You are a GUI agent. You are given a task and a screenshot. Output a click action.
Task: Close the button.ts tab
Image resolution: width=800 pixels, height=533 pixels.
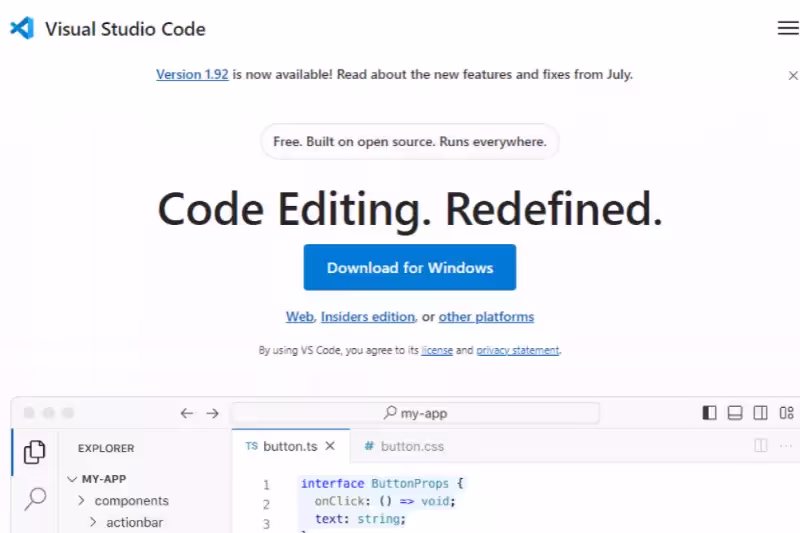click(x=330, y=446)
